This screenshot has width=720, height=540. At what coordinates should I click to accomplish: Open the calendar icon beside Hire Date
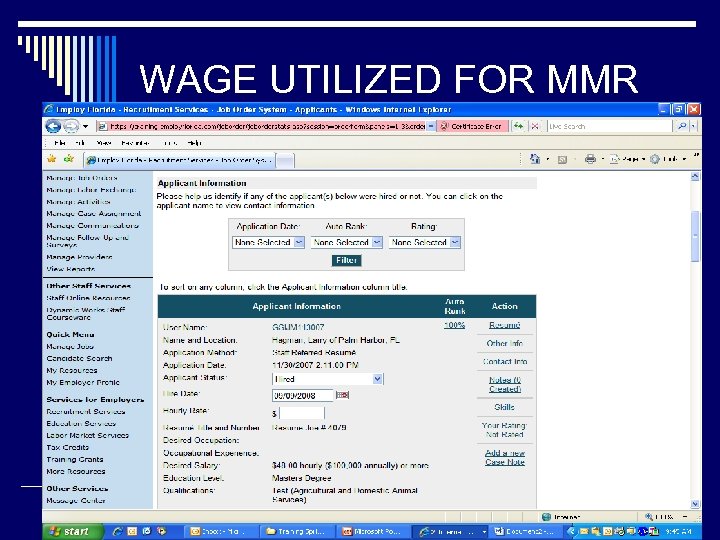[x=343, y=395]
